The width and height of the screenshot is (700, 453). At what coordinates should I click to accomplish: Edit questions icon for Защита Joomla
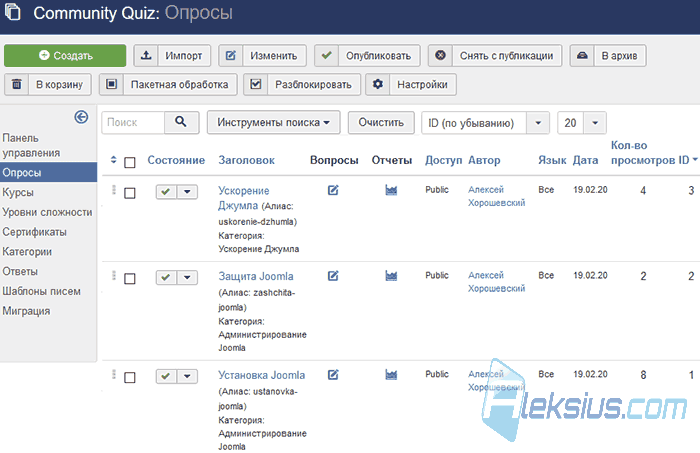pos(333,276)
